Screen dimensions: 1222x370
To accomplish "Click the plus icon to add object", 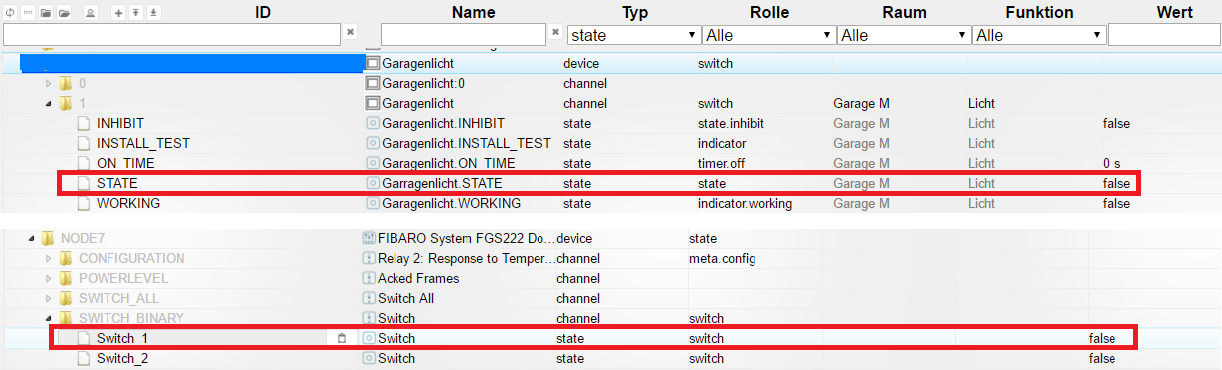I will tap(118, 13).
